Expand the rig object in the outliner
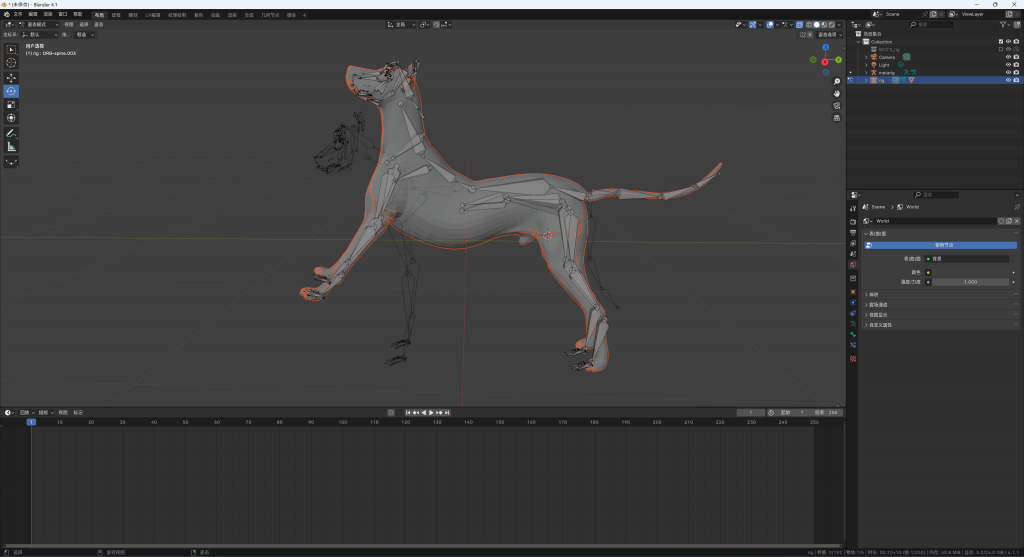 click(866, 81)
